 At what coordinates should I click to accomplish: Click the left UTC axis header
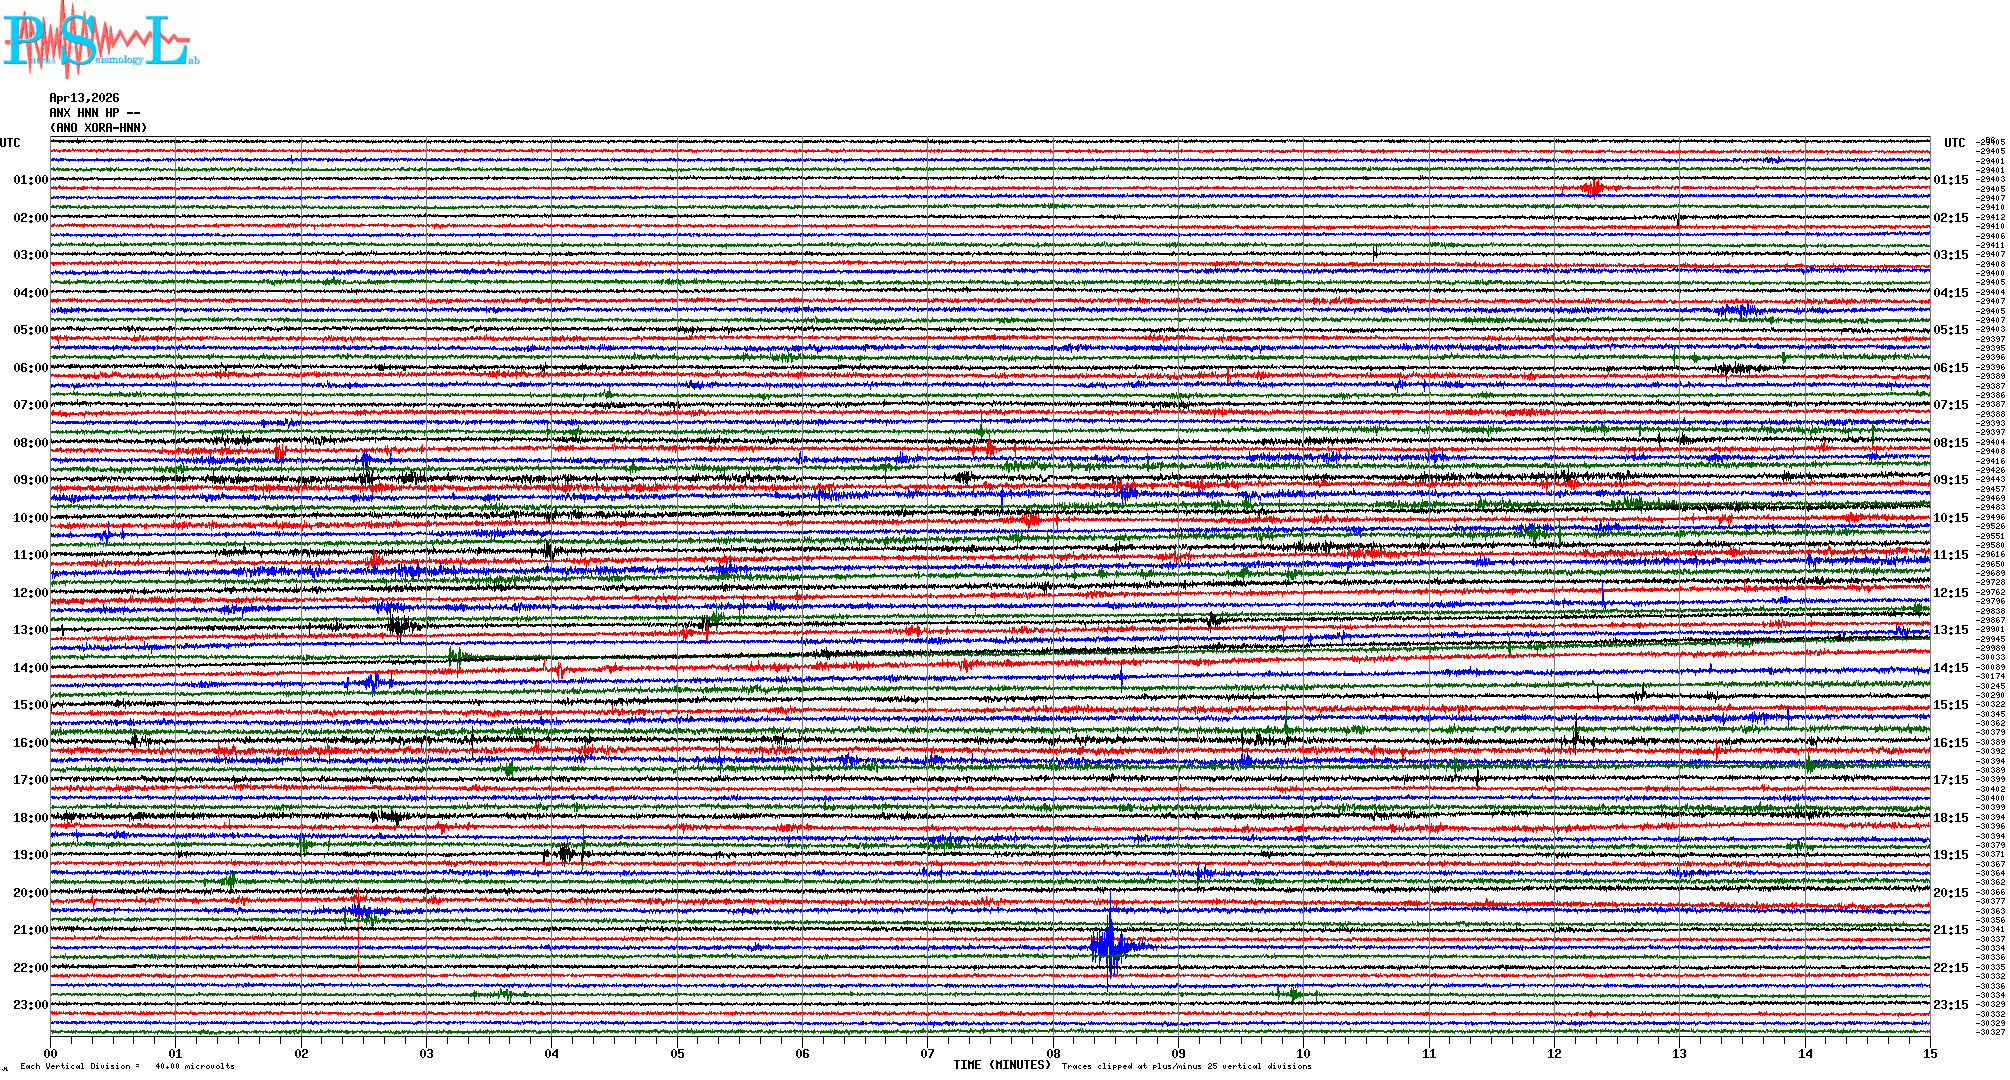coord(10,143)
